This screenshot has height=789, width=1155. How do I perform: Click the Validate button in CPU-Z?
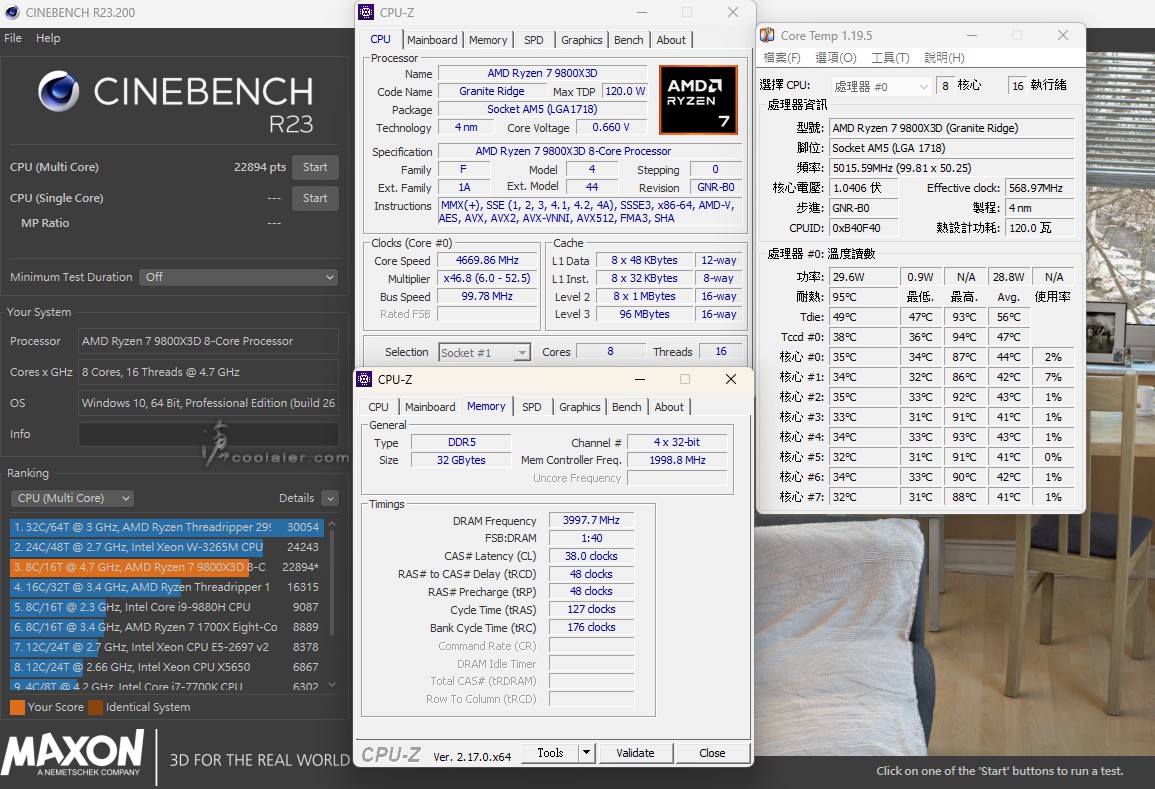click(635, 753)
